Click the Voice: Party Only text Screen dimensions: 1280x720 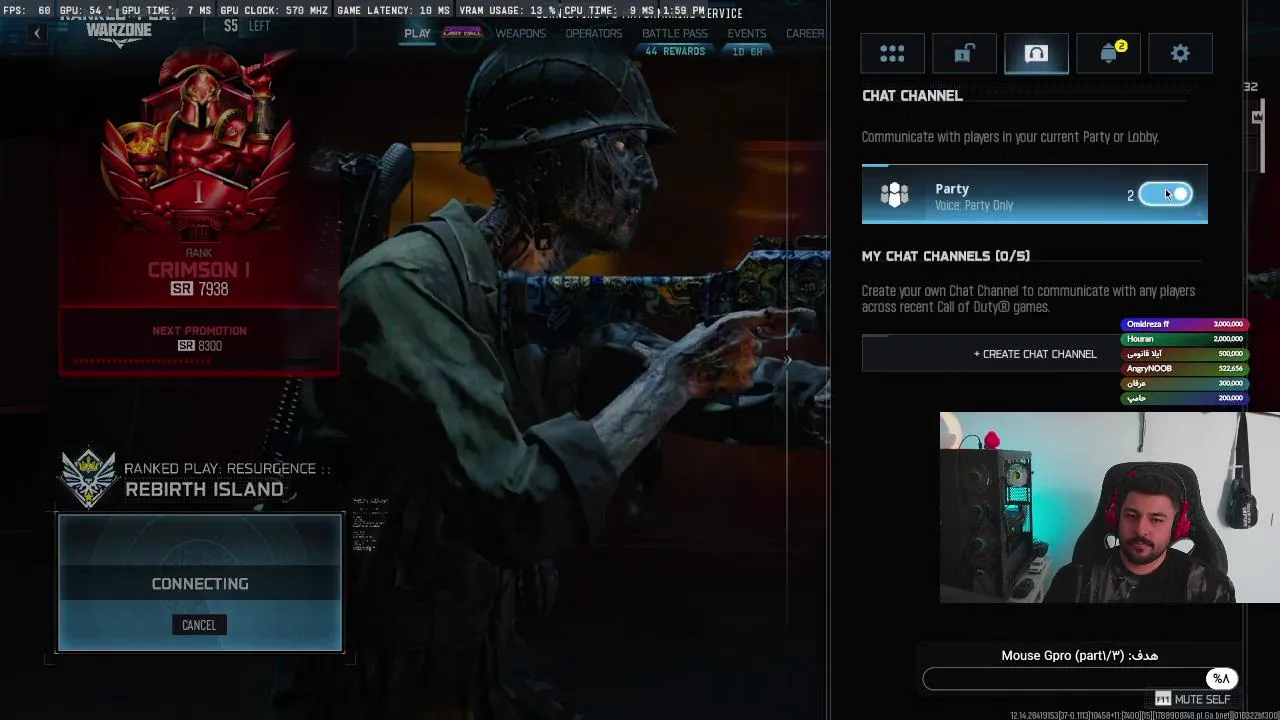[974, 206]
